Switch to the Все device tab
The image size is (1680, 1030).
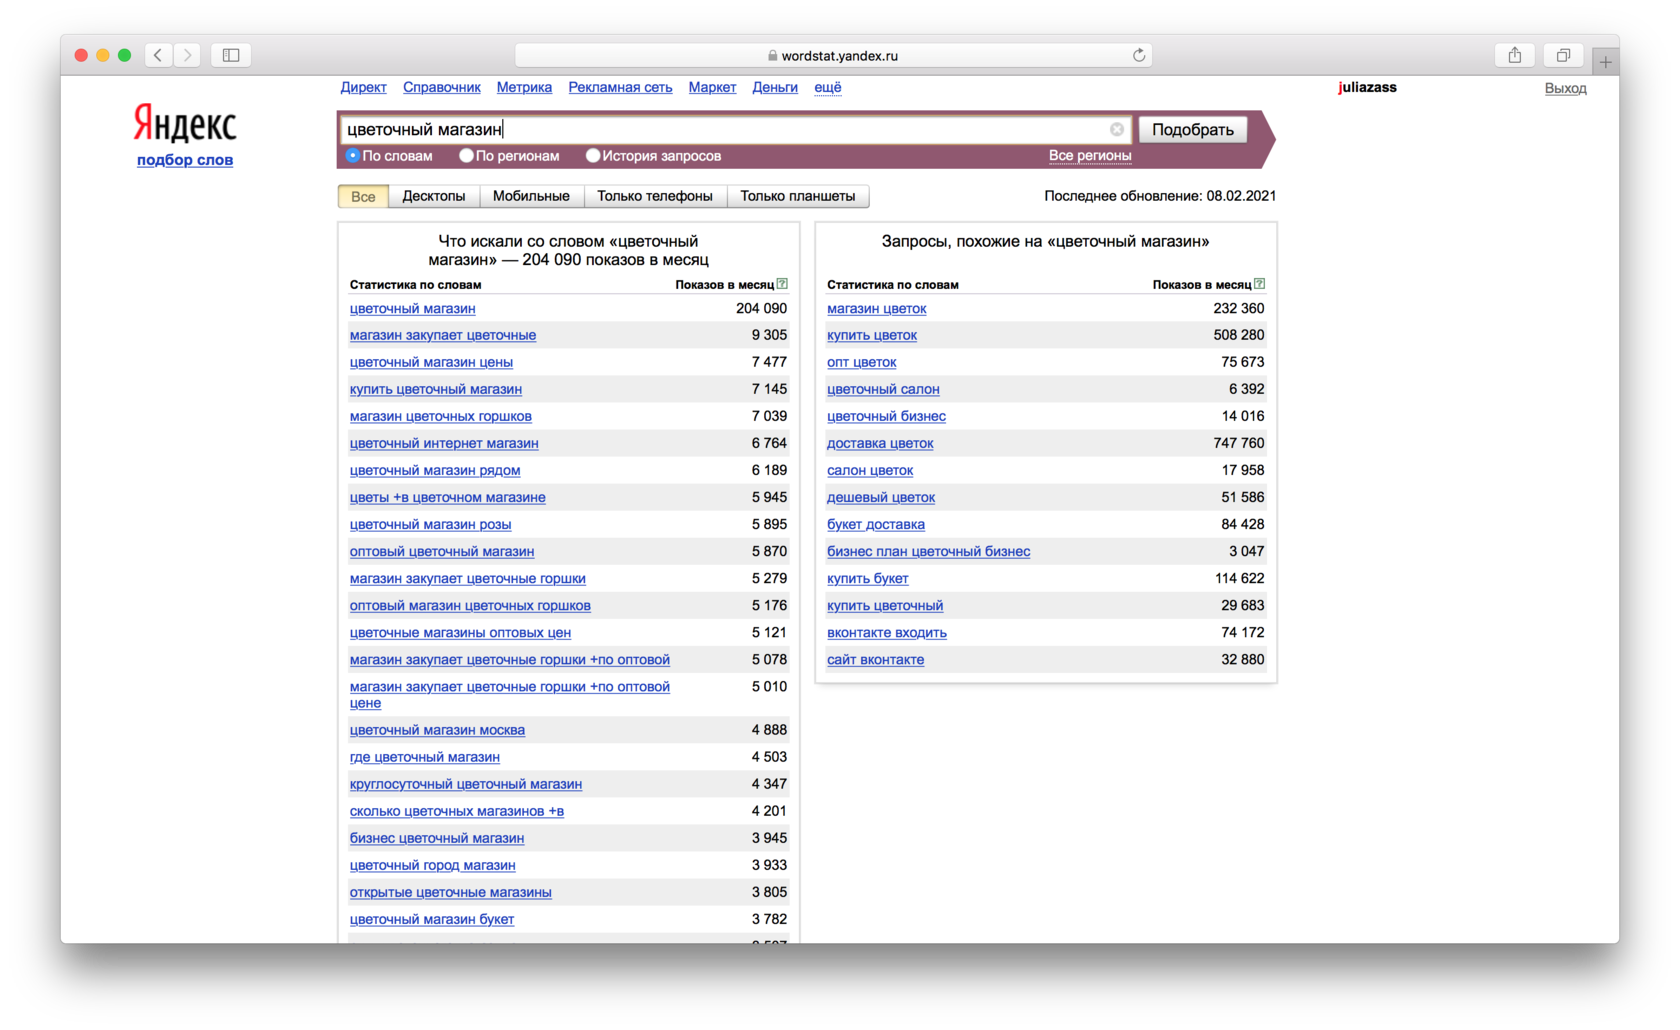pos(363,196)
